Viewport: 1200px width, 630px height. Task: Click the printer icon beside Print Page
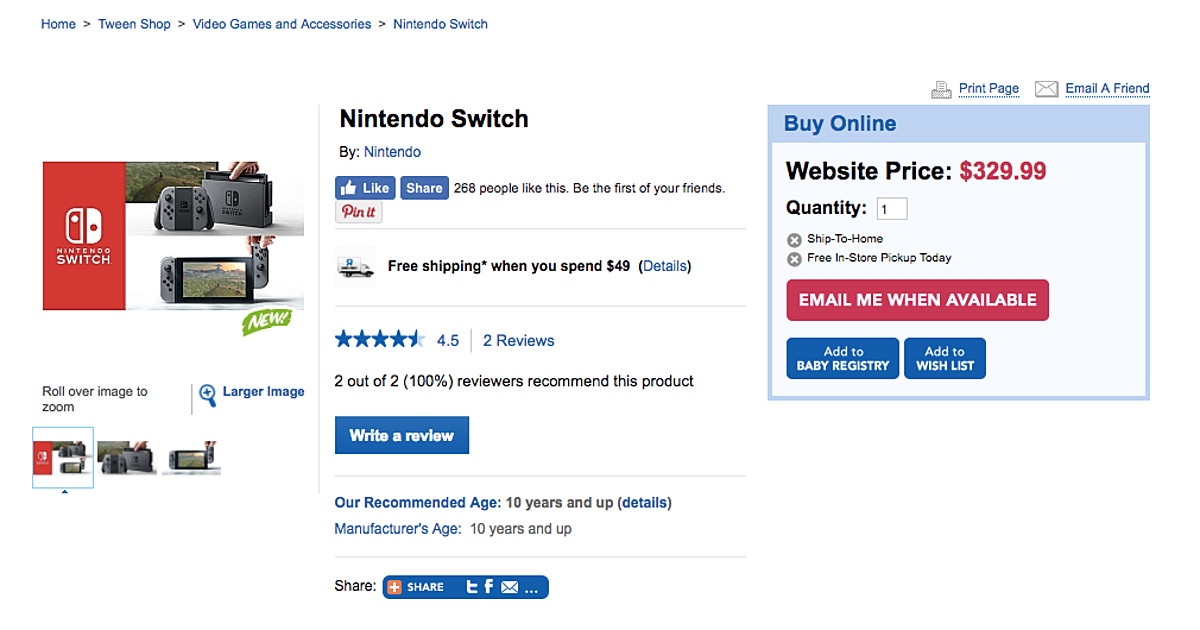941,89
